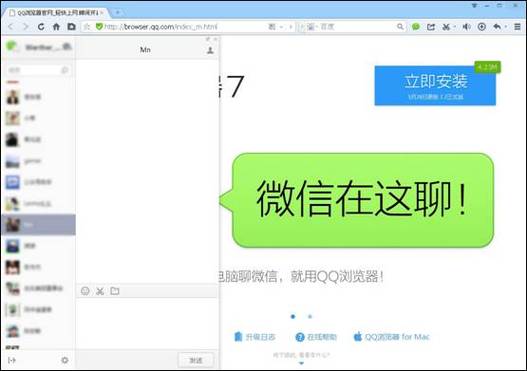Image resolution: width=527 pixels, height=371 pixels.
Task: Click the browser forward arrow
Action: pos(26,27)
